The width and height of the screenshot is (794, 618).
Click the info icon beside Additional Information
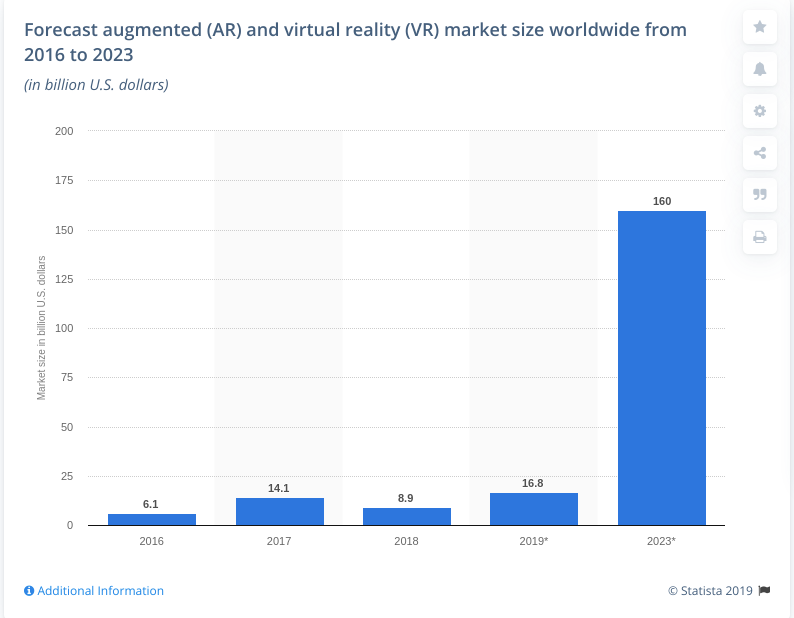click(x=29, y=591)
